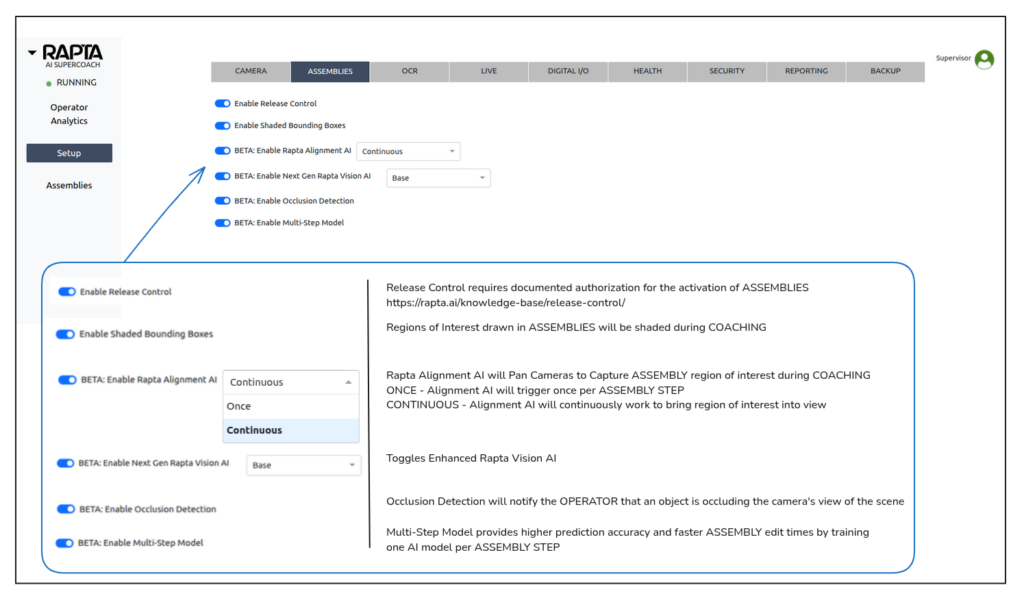This screenshot has height=594, width=1024.
Task: Click the Supervisor user avatar icon
Action: (x=984, y=59)
